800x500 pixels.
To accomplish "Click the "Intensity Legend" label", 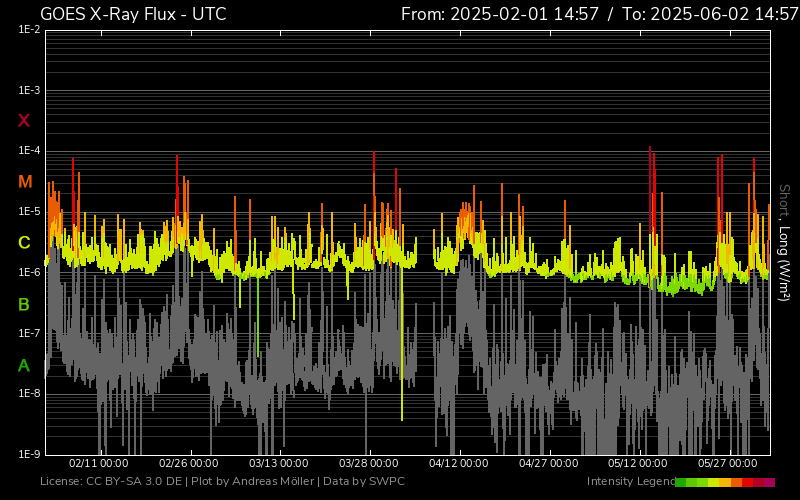I will (x=631, y=481).
